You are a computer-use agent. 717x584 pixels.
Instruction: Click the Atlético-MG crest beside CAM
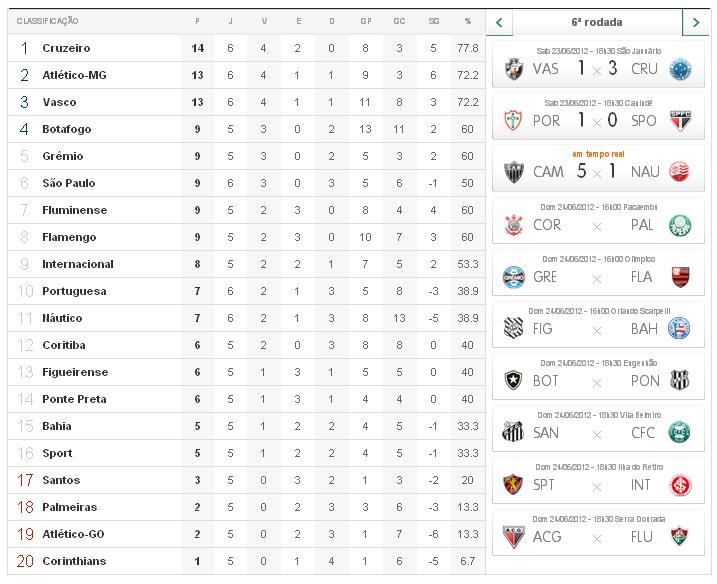515,172
